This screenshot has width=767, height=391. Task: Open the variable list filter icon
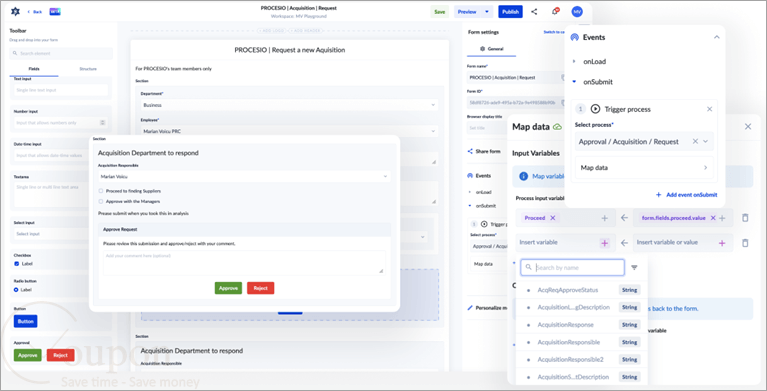(x=634, y=268)
